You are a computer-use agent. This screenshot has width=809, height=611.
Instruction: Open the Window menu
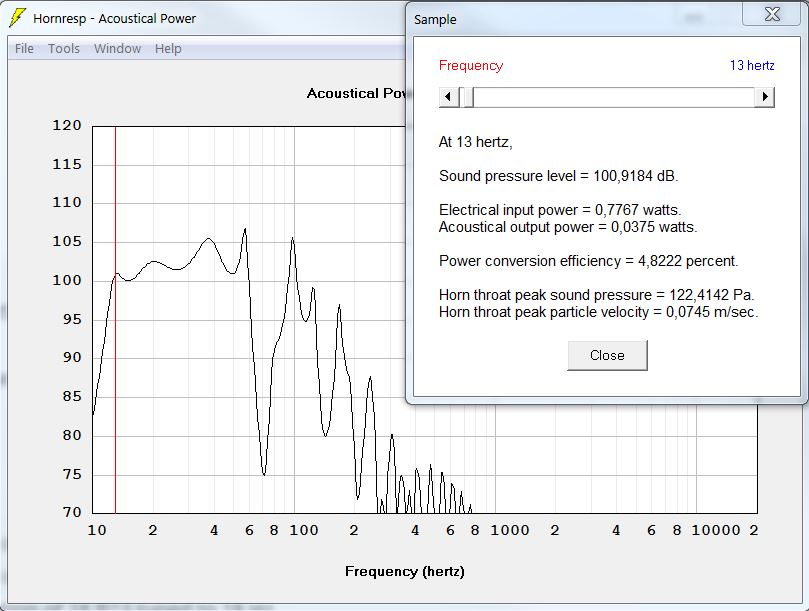(x=117, y=49)
